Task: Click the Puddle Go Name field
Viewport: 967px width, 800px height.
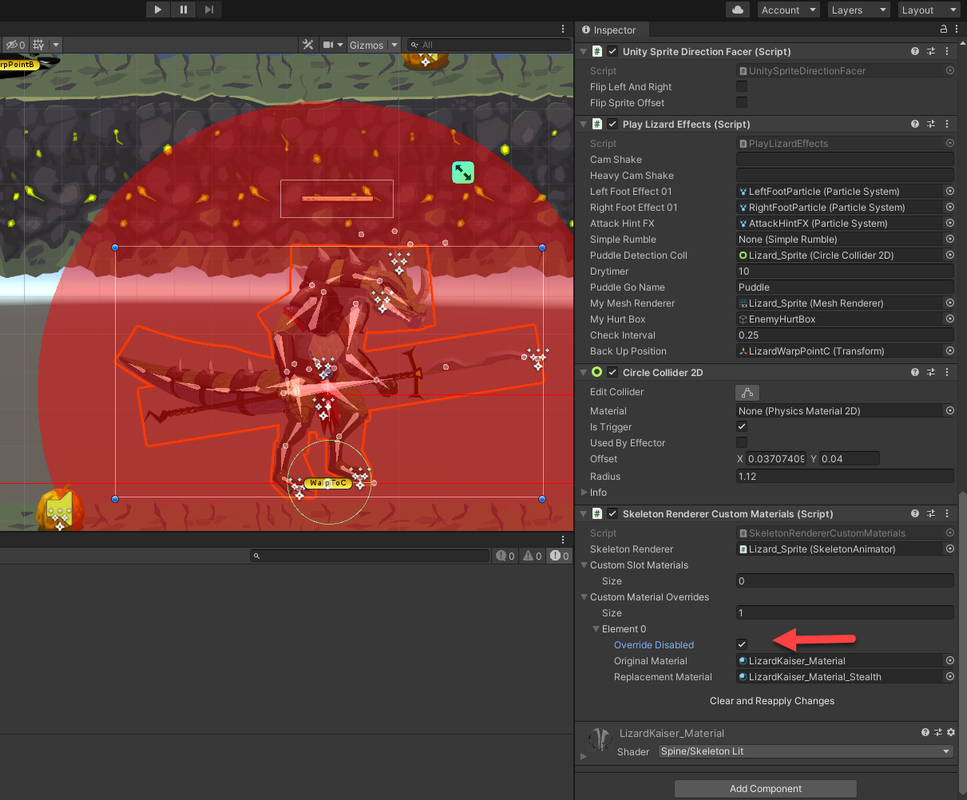Action: pyautogui.click(x=845, y=287)
